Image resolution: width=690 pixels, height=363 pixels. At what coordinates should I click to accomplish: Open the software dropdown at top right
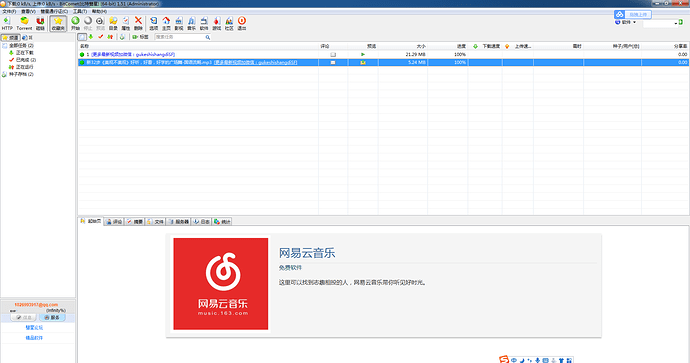[626, 22]
